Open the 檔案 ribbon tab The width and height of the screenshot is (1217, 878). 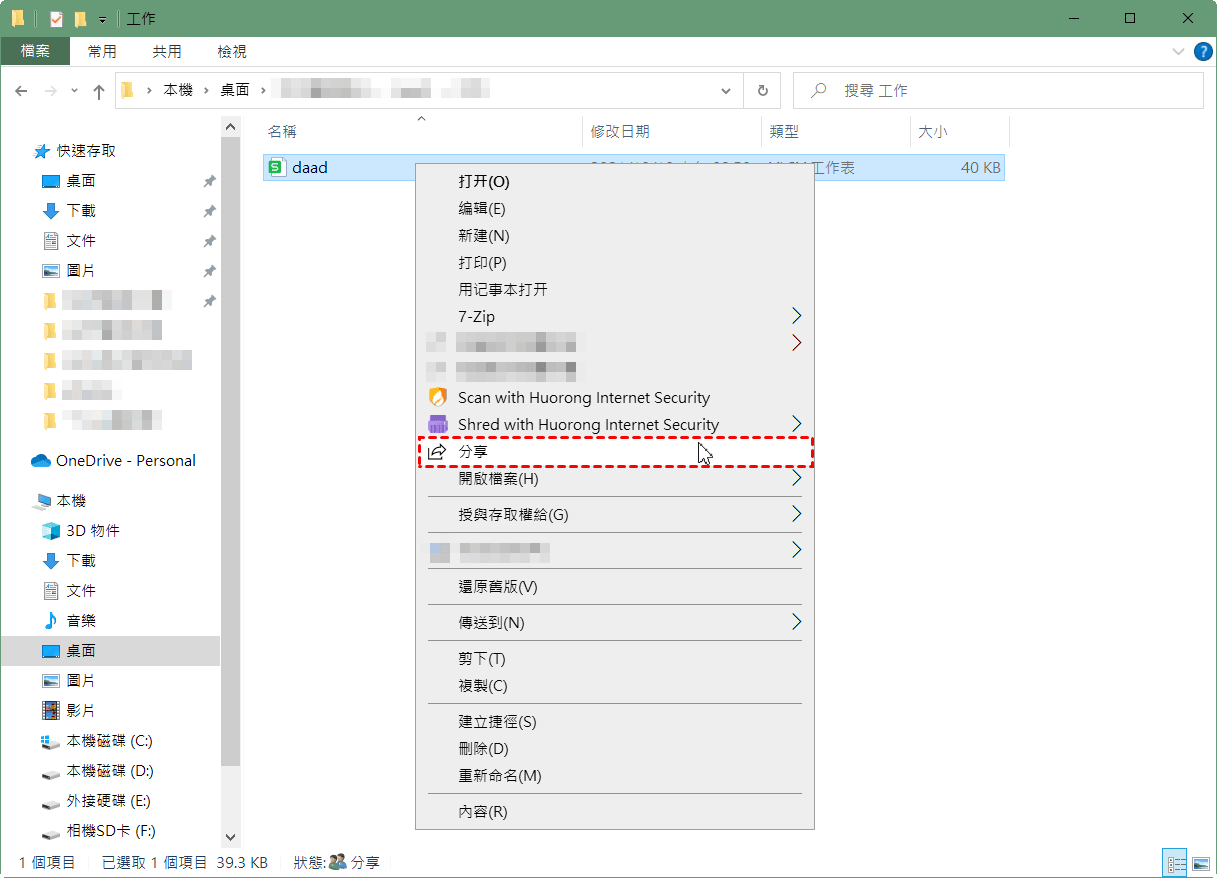coord(35,51)
